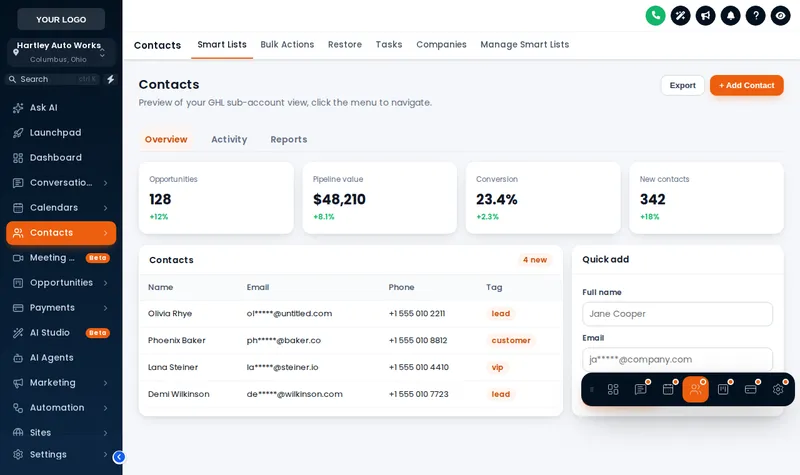Click the New contacts 342 stat card

click(707, 198)
